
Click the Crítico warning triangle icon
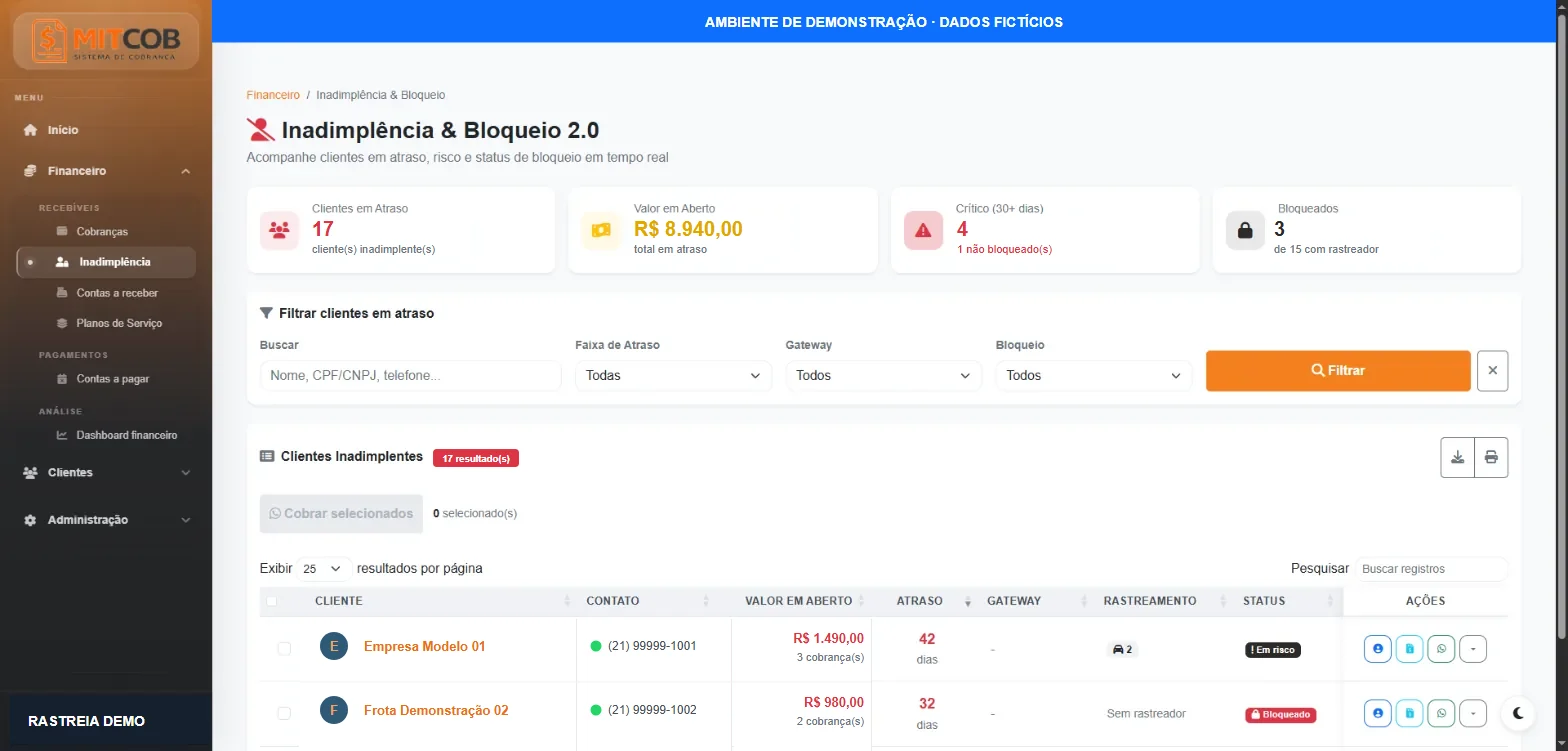pos(922,230)
